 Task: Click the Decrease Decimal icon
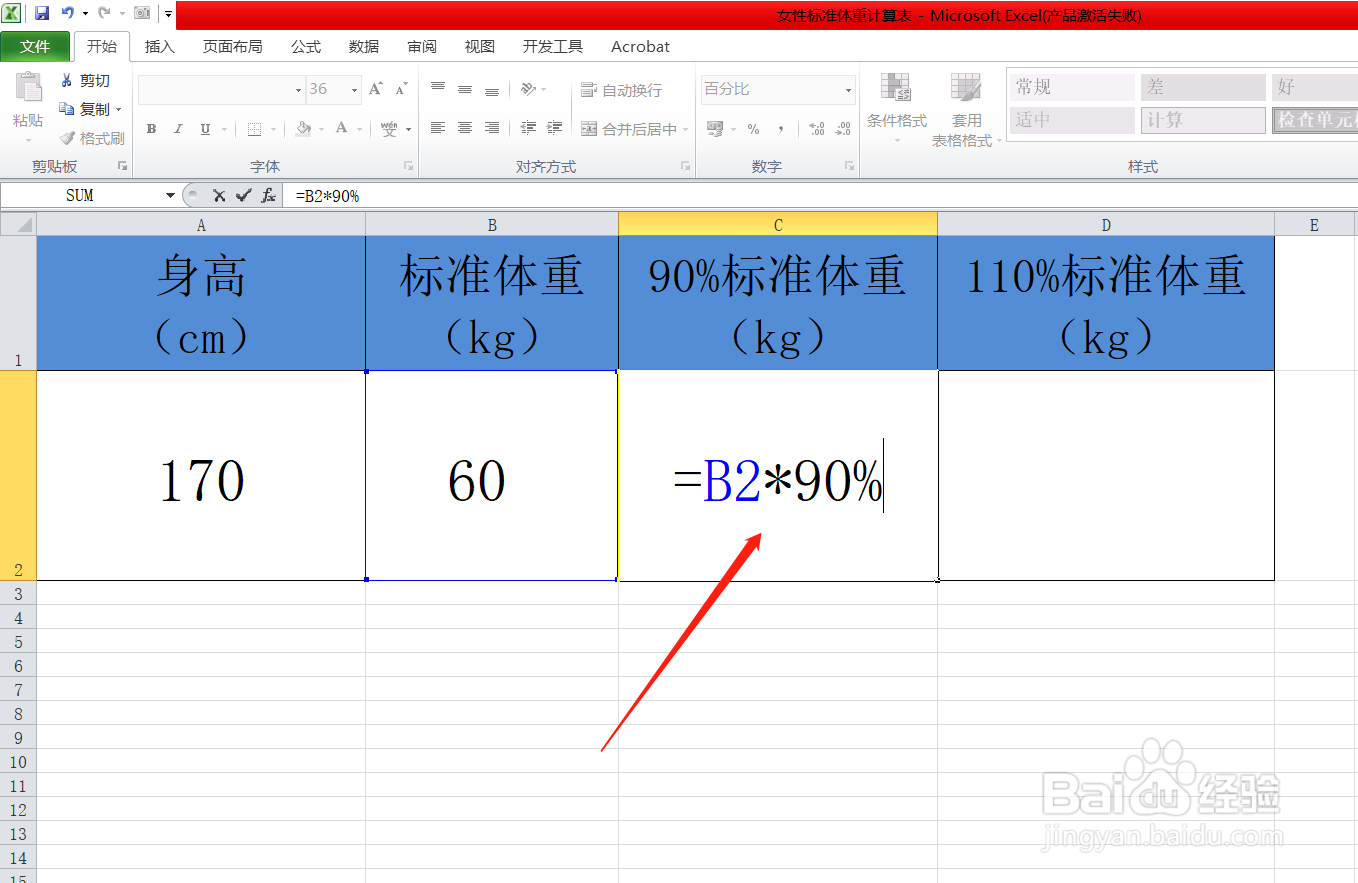[844, 129]
